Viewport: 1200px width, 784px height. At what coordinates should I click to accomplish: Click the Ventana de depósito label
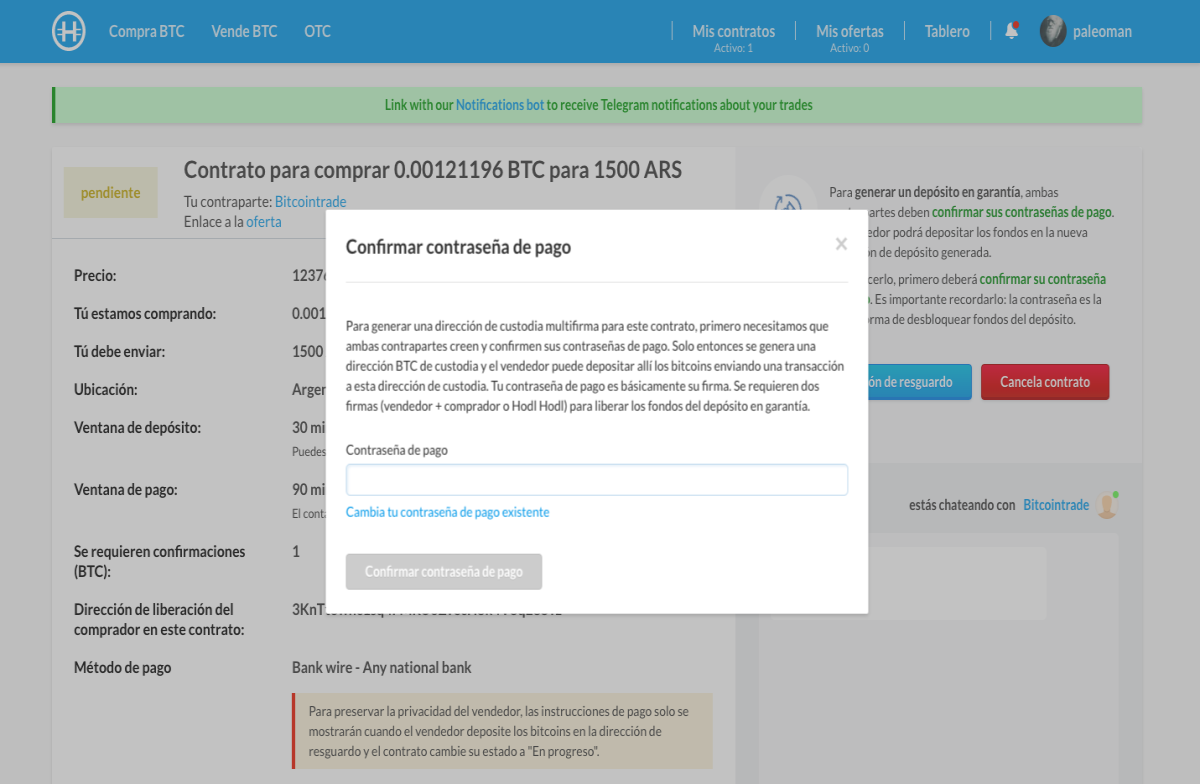tap(138, 428)
